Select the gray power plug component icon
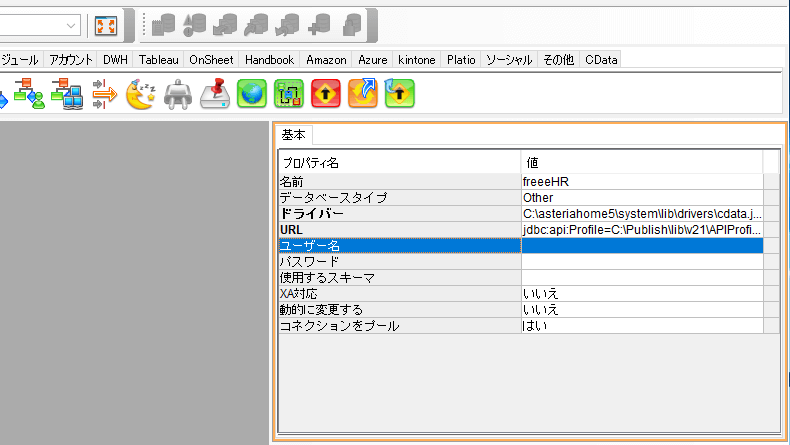This screenshot has width=790, height=445. point(178,94)
